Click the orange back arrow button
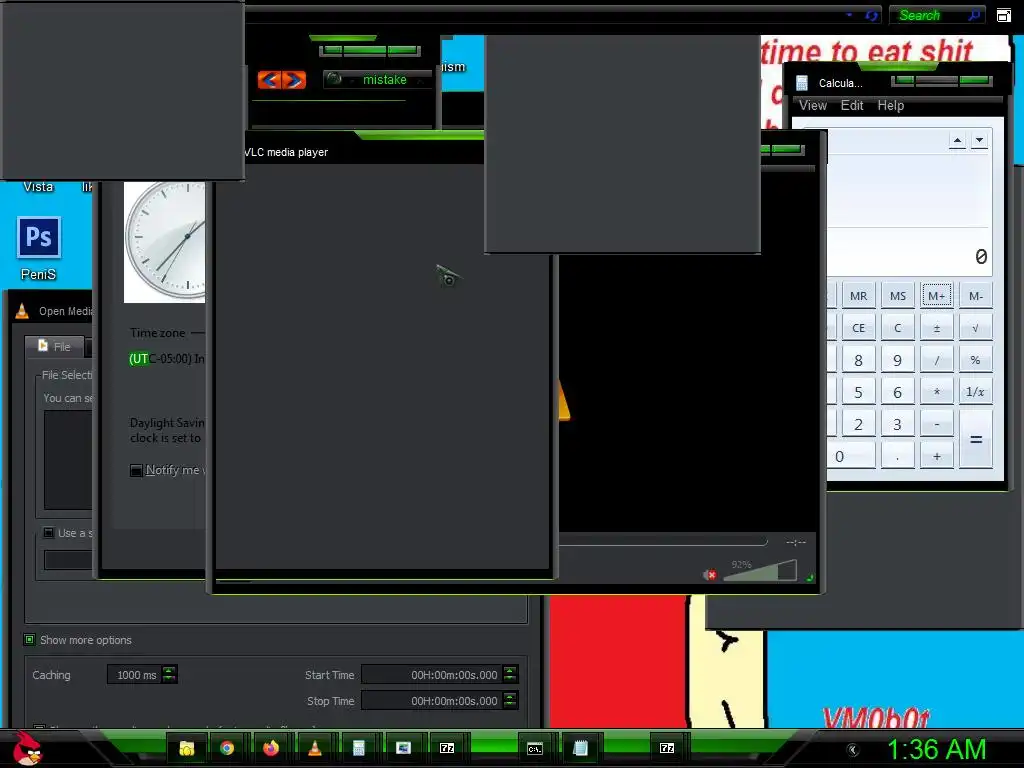 [x=270, y=80]
